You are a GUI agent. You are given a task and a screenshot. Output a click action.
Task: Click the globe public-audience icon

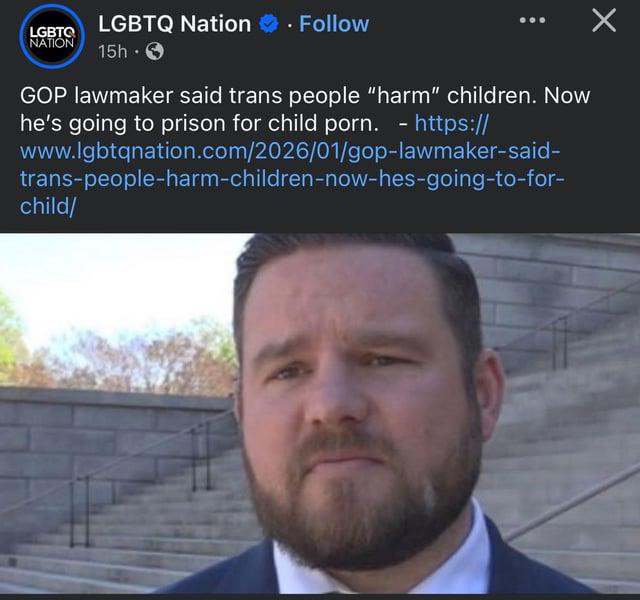coord(155,51)
